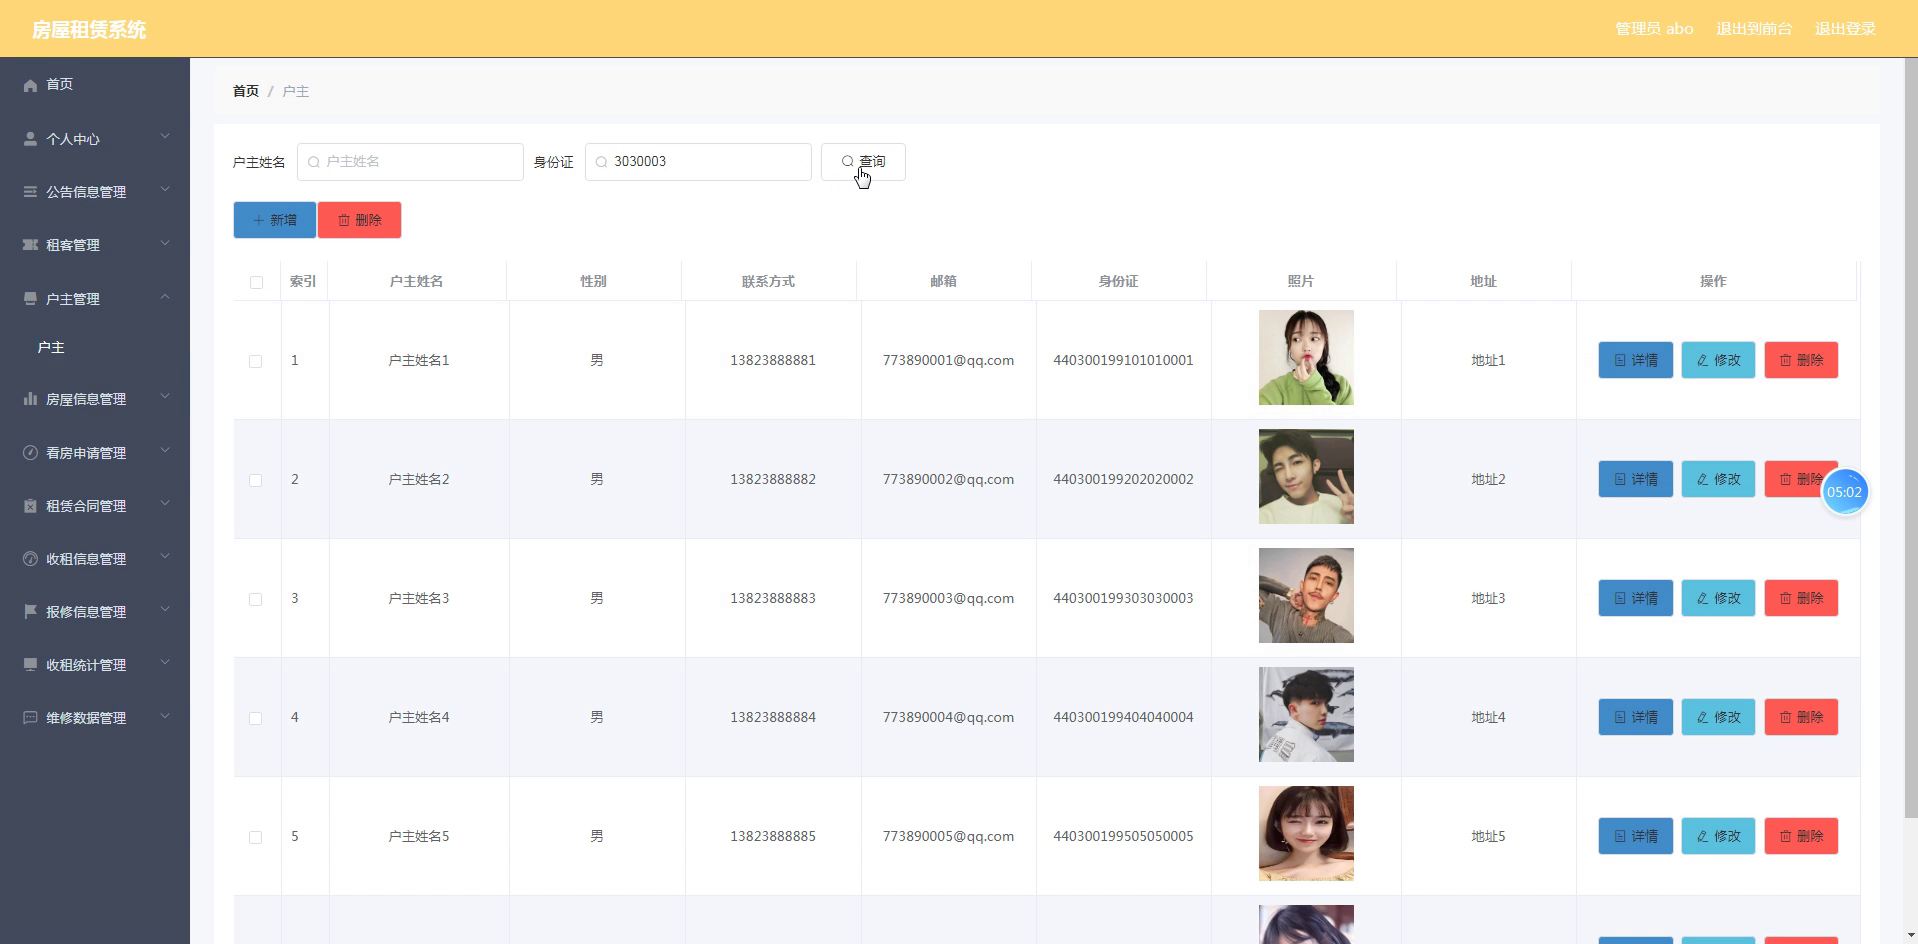Click the photo thumbnail of 户主姓名3
The width and height of the screenshot is (1918, 944).
point(1306,596)
